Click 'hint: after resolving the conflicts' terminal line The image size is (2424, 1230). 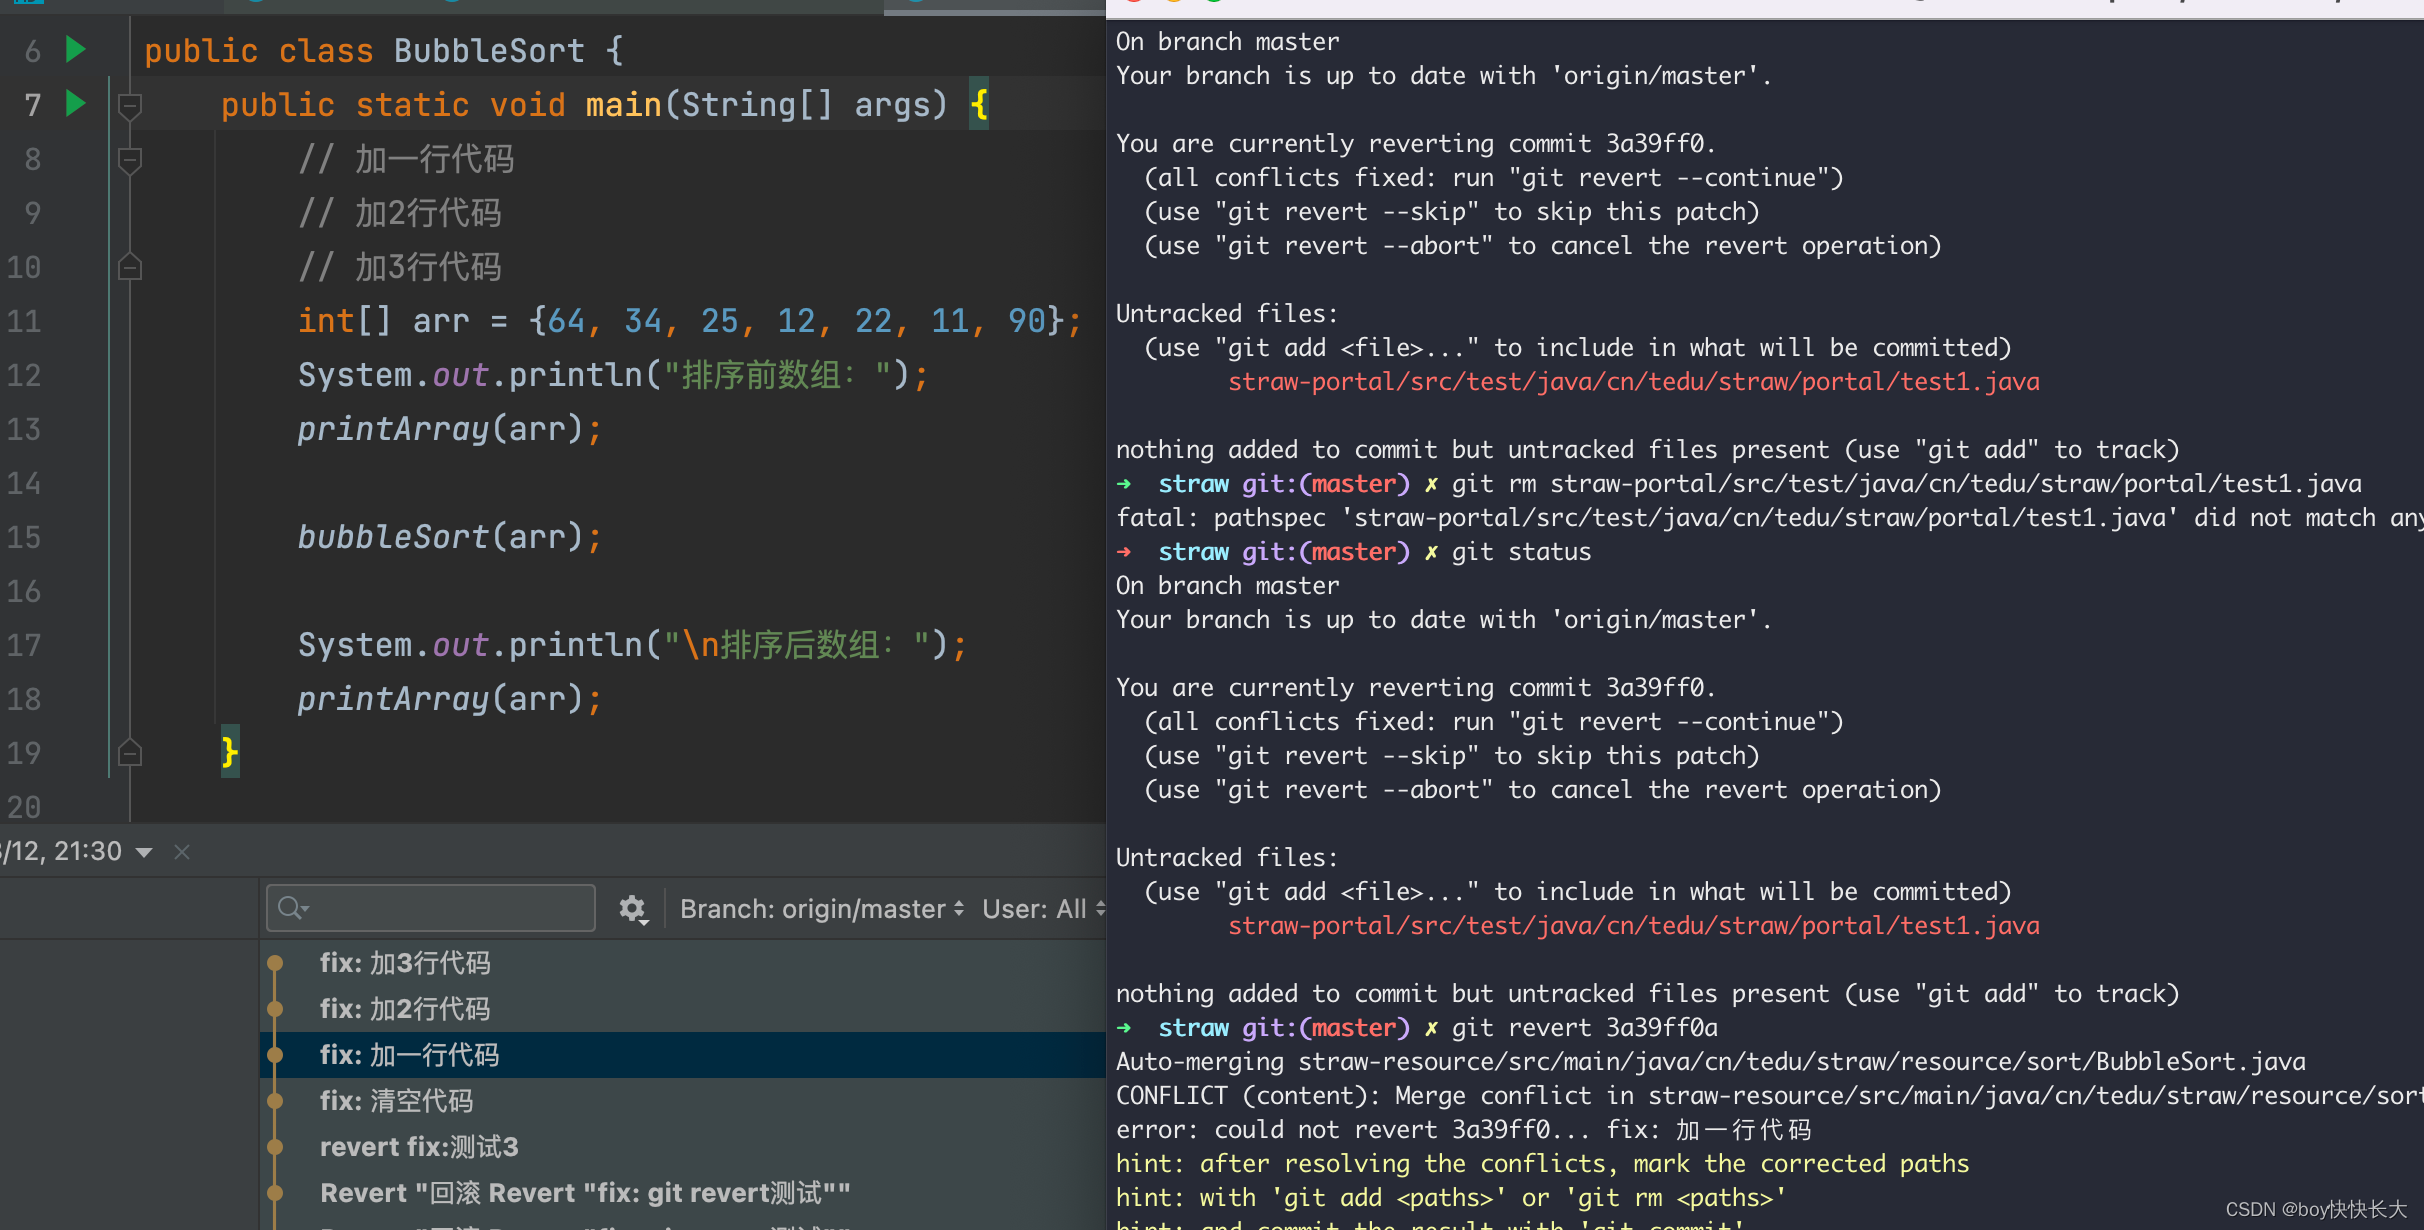(x=1542, y=1163)
